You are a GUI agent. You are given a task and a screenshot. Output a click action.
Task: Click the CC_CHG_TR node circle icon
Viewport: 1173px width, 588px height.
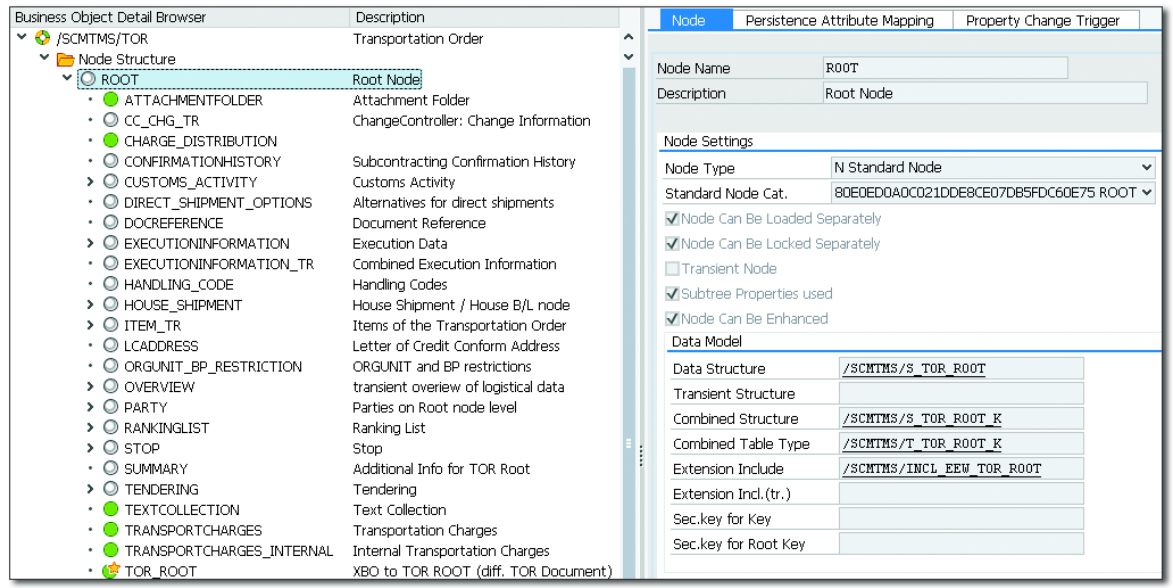tap(110, 121)
